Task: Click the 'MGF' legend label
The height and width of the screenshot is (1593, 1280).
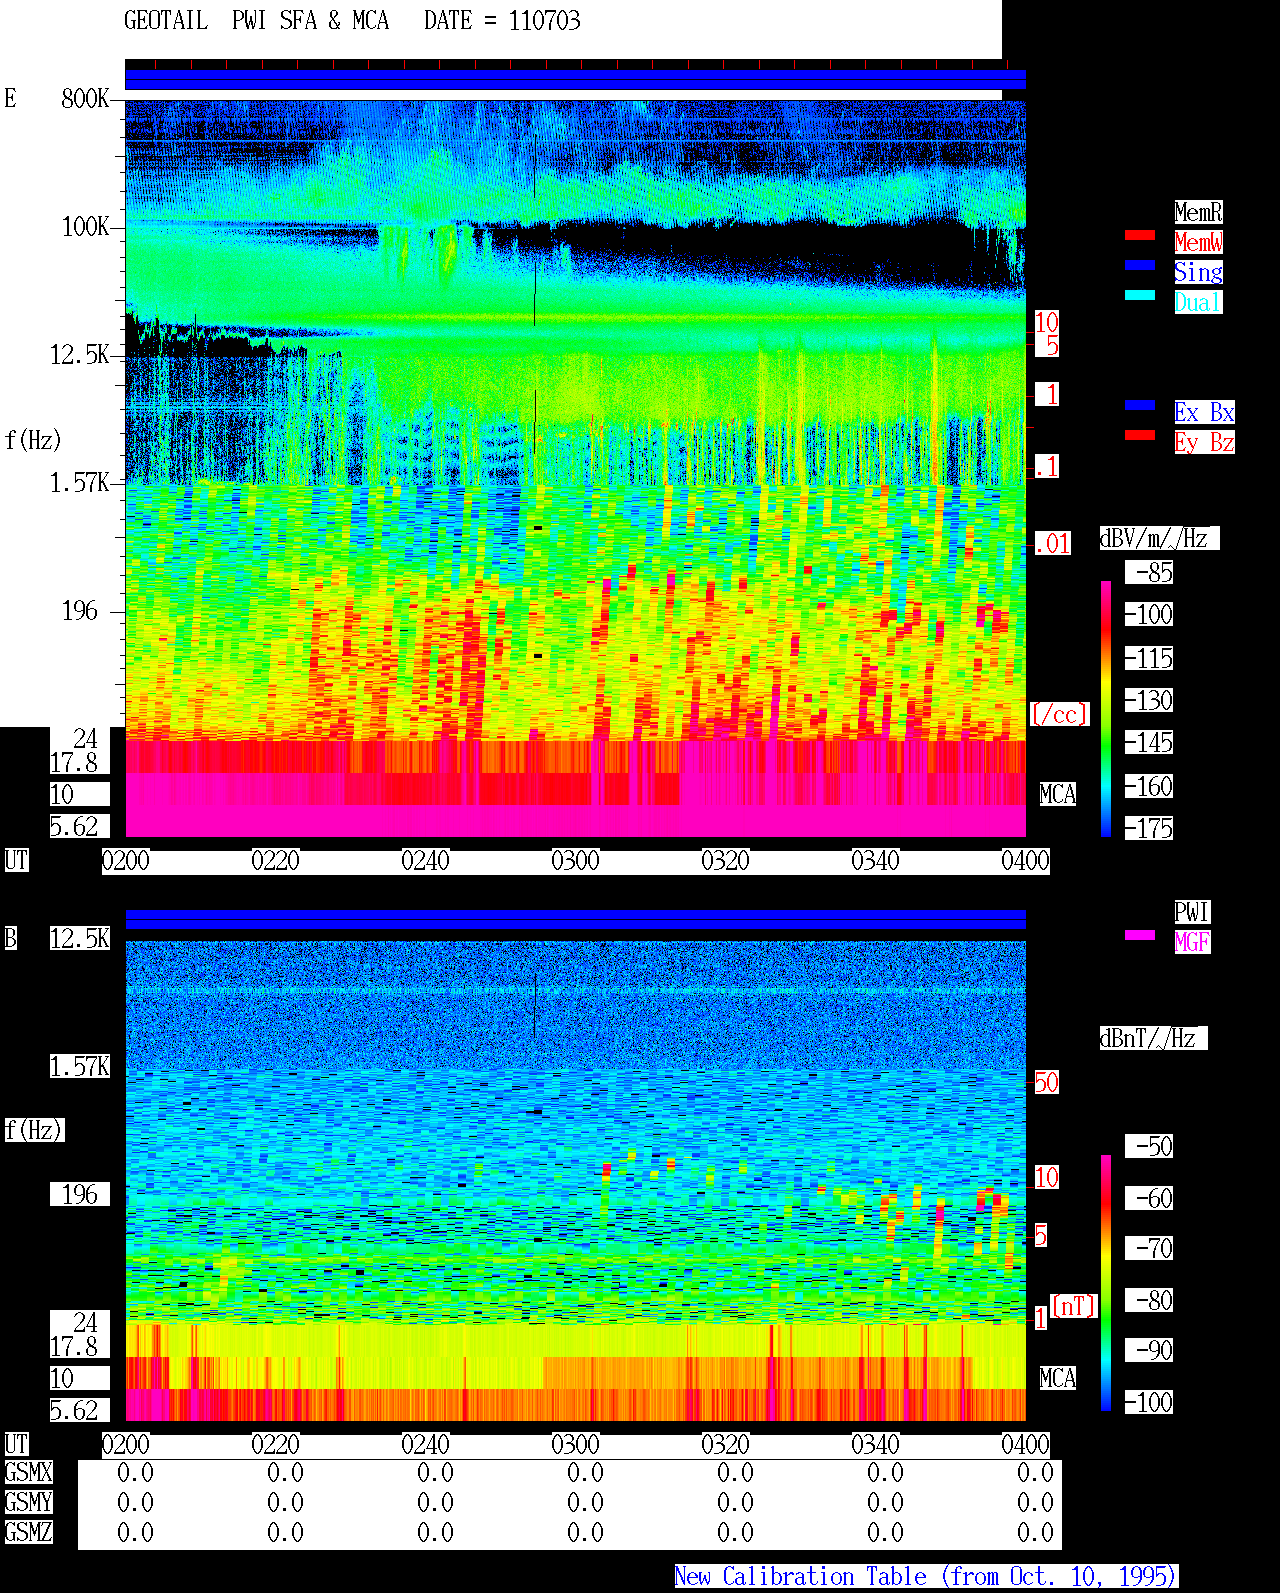Action: pos(1192,942)
